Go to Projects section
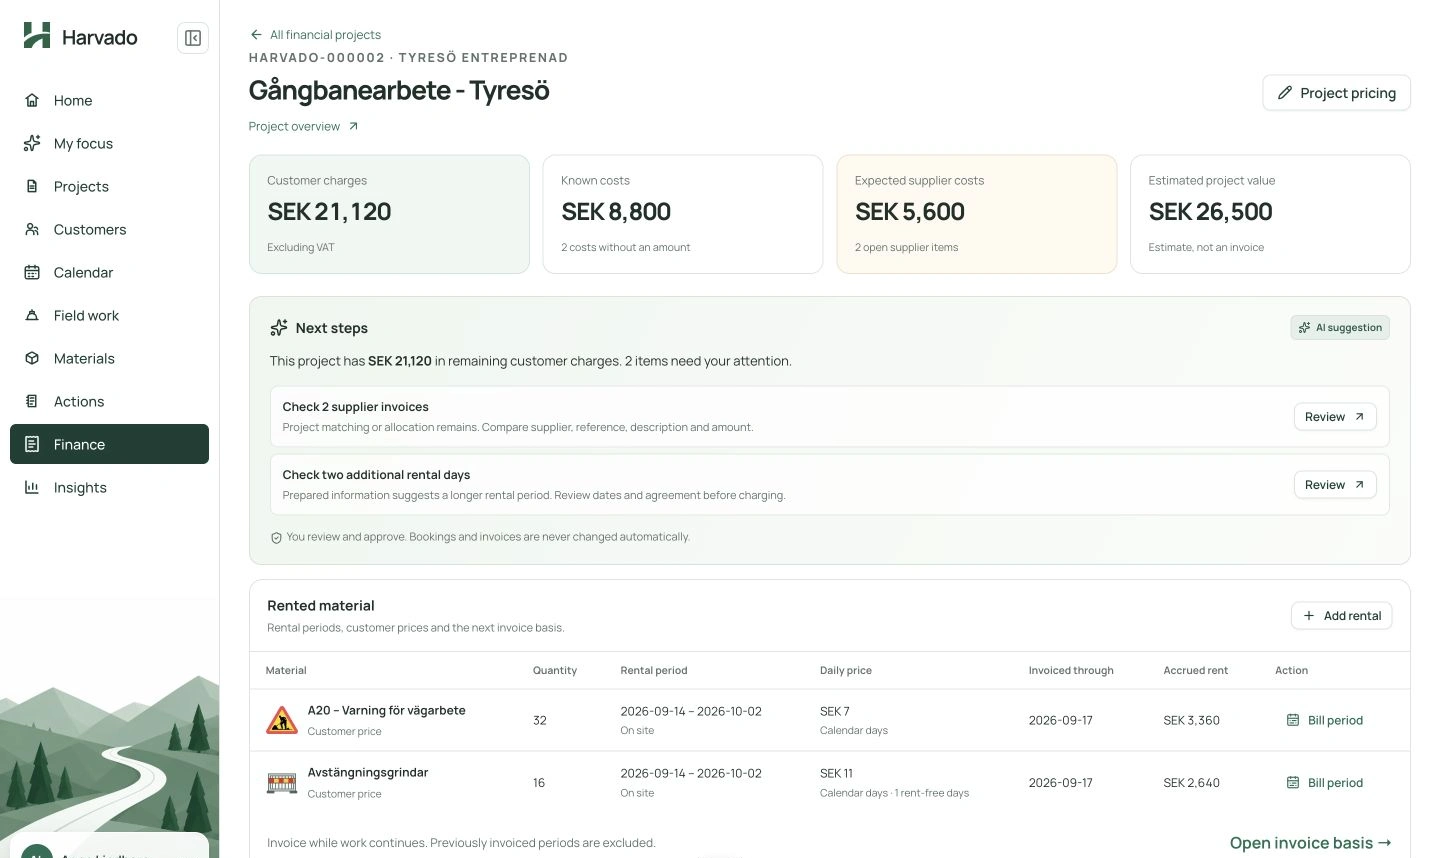 (109, 186)
